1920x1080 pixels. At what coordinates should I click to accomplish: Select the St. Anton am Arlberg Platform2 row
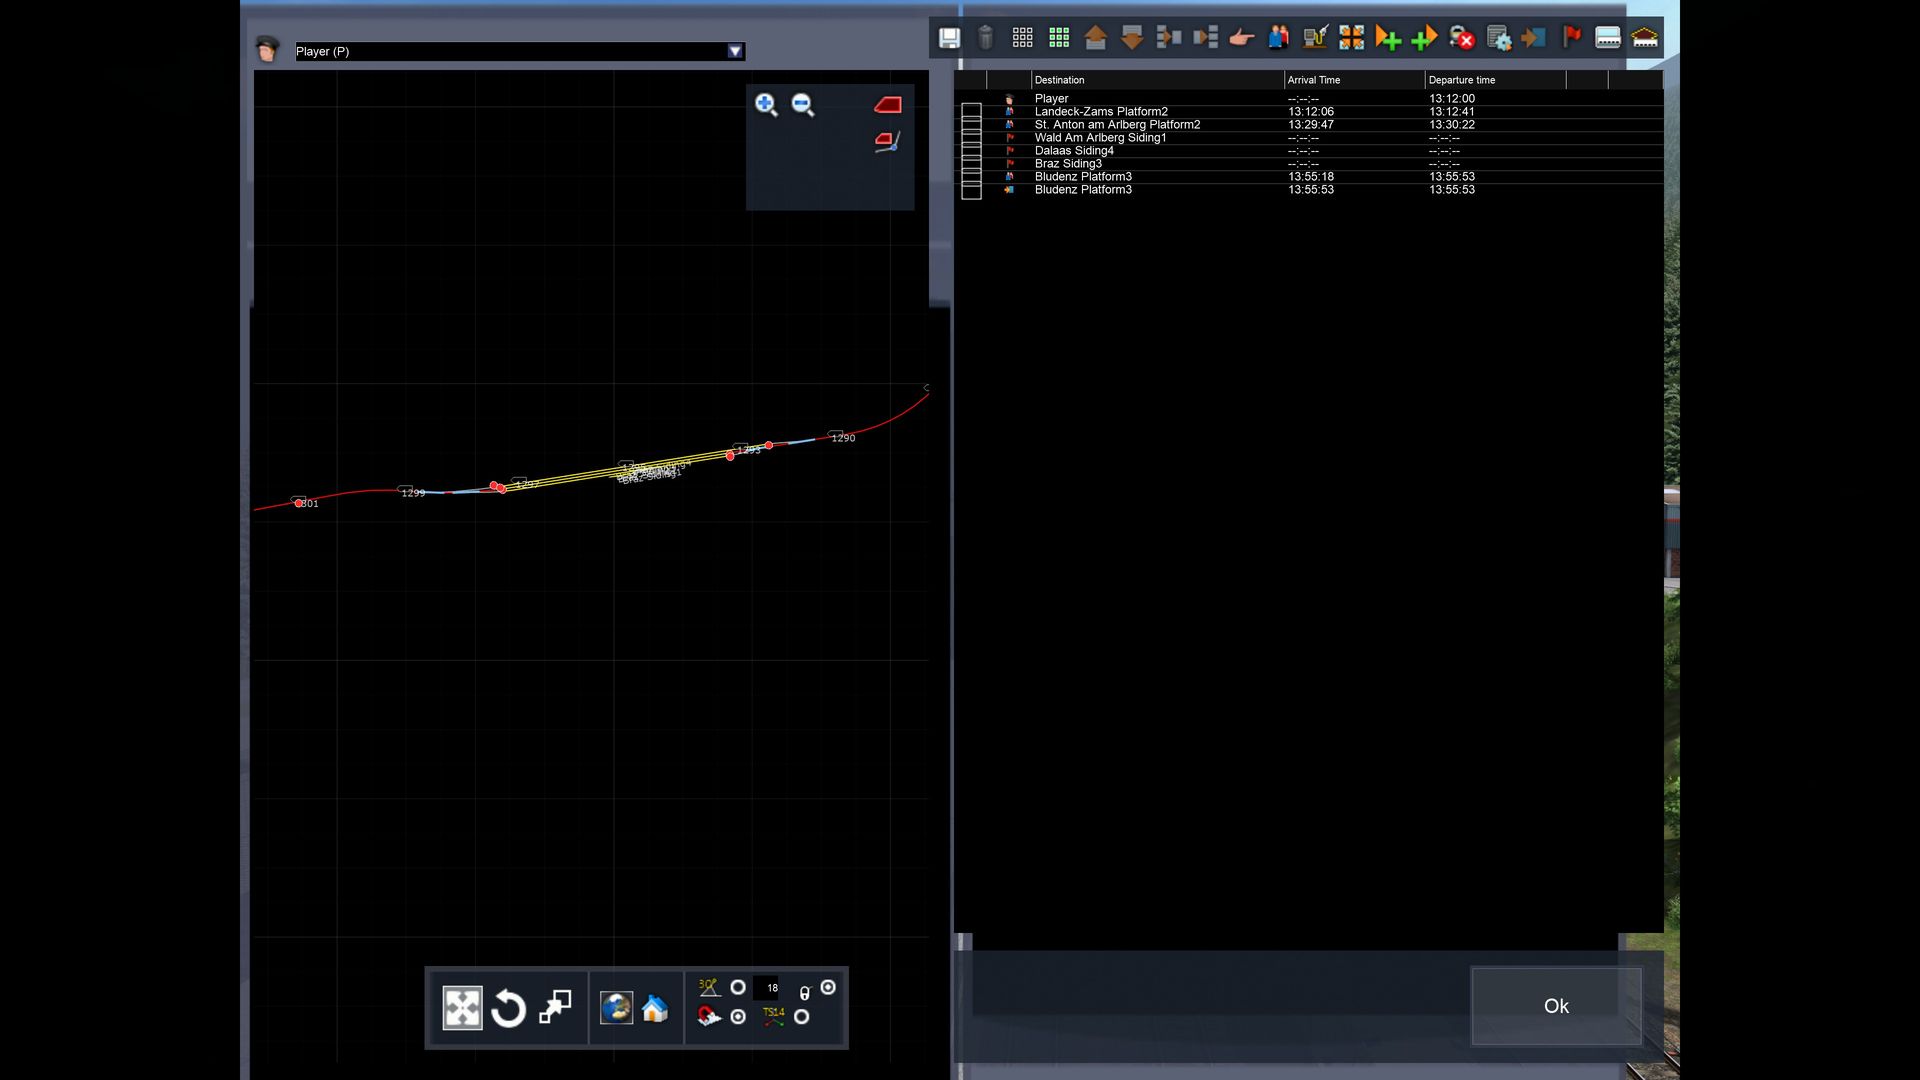[x=1117, y=125]
